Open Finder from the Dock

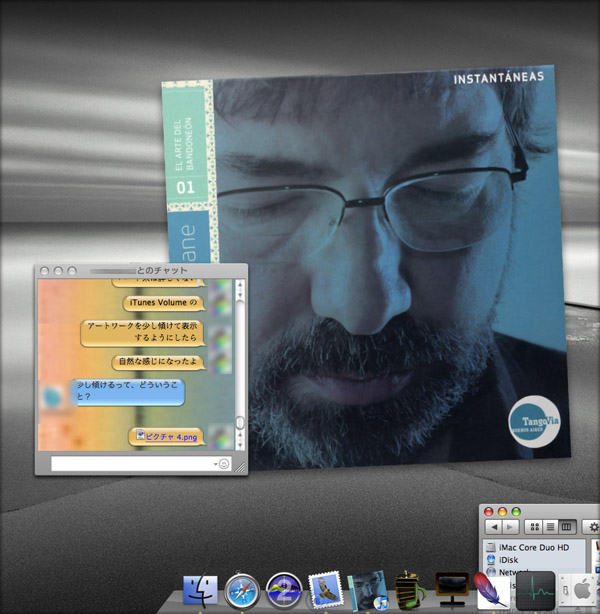click(x=200, y=591)
